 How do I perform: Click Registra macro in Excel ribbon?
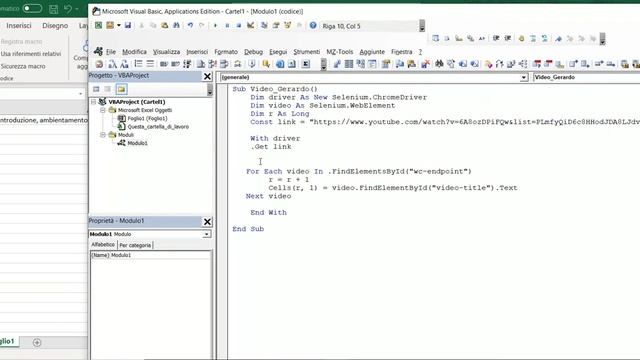tap(21, 41)
